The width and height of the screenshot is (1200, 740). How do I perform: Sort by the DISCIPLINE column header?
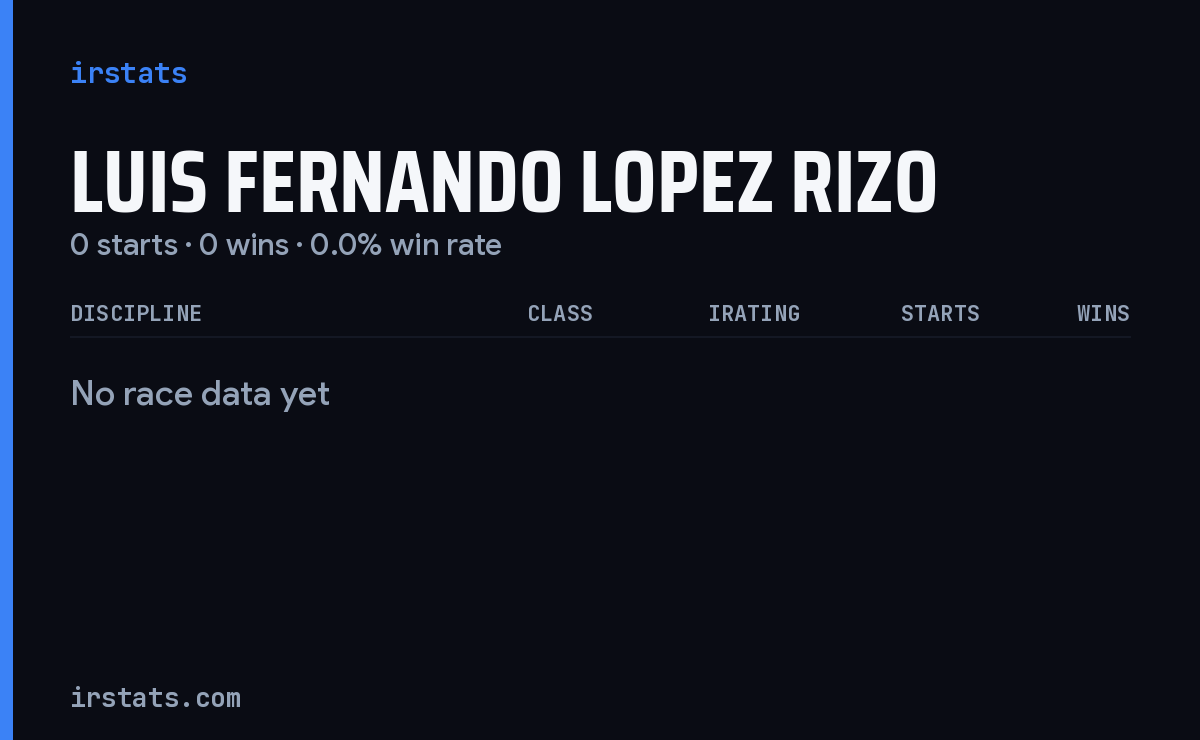[x=136, y=313]
